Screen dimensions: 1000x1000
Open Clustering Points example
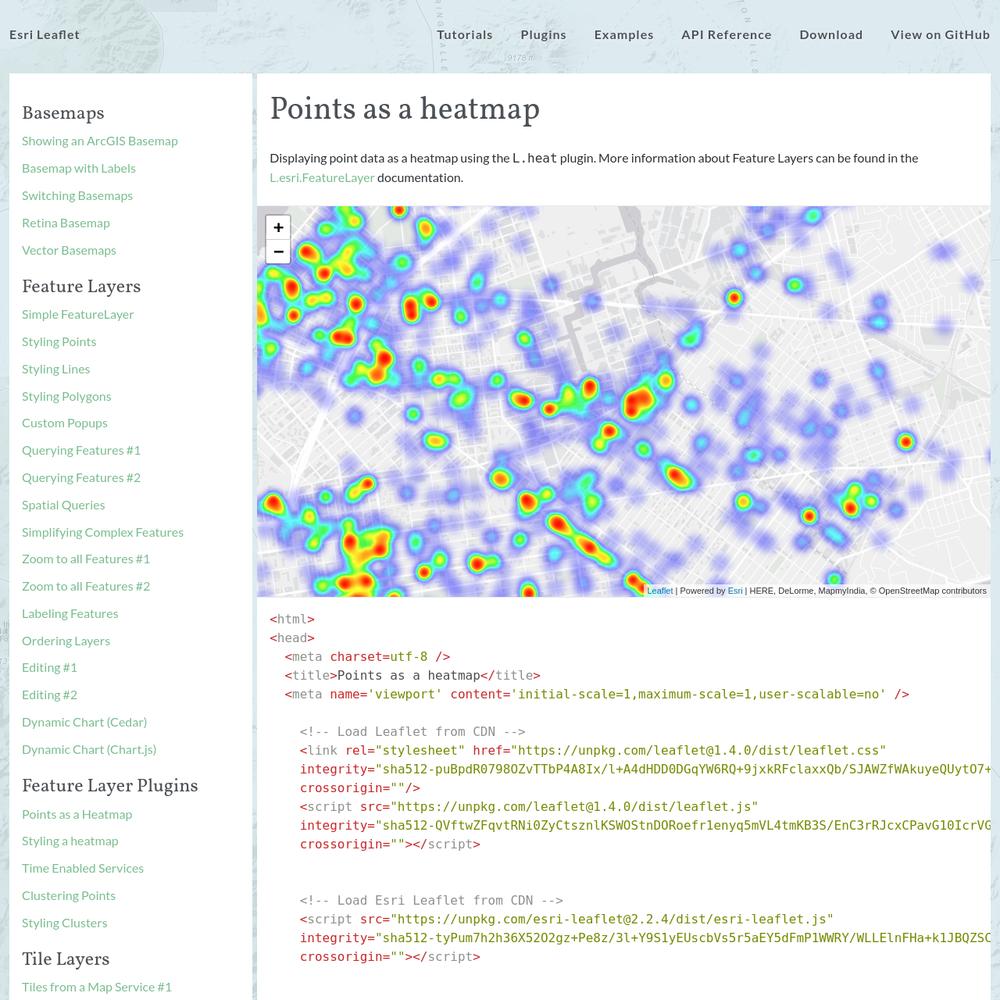tap(69, 897)
